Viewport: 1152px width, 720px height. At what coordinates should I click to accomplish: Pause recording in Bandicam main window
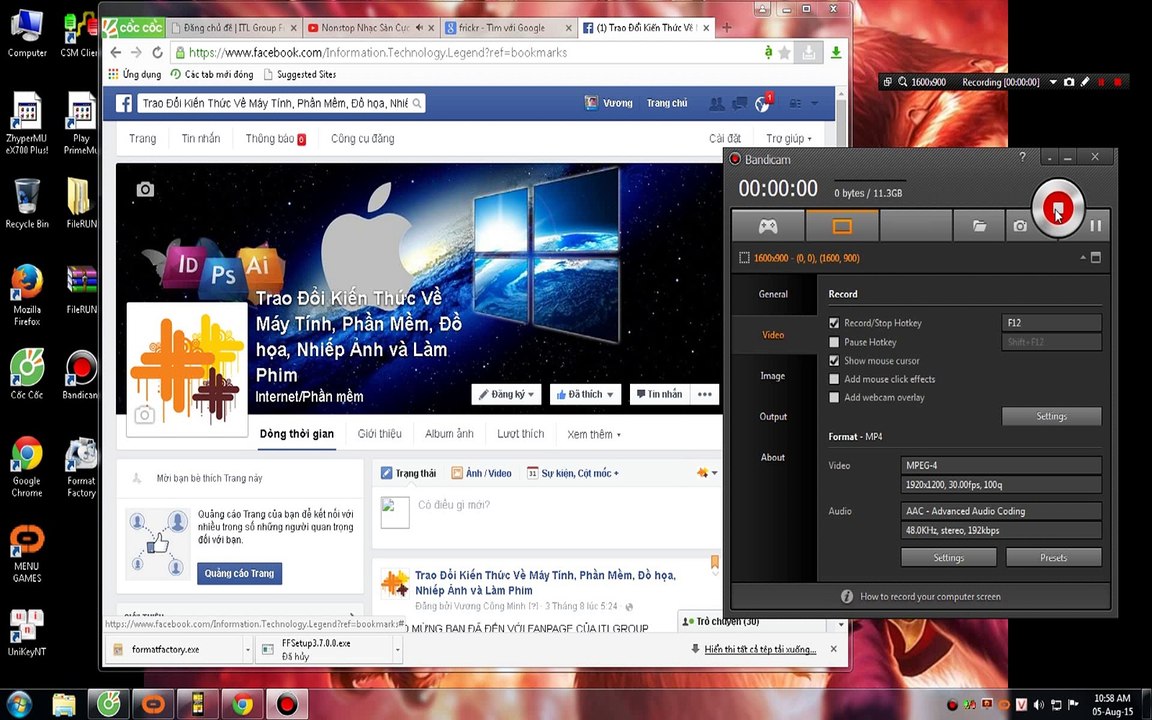(1095, 226)
